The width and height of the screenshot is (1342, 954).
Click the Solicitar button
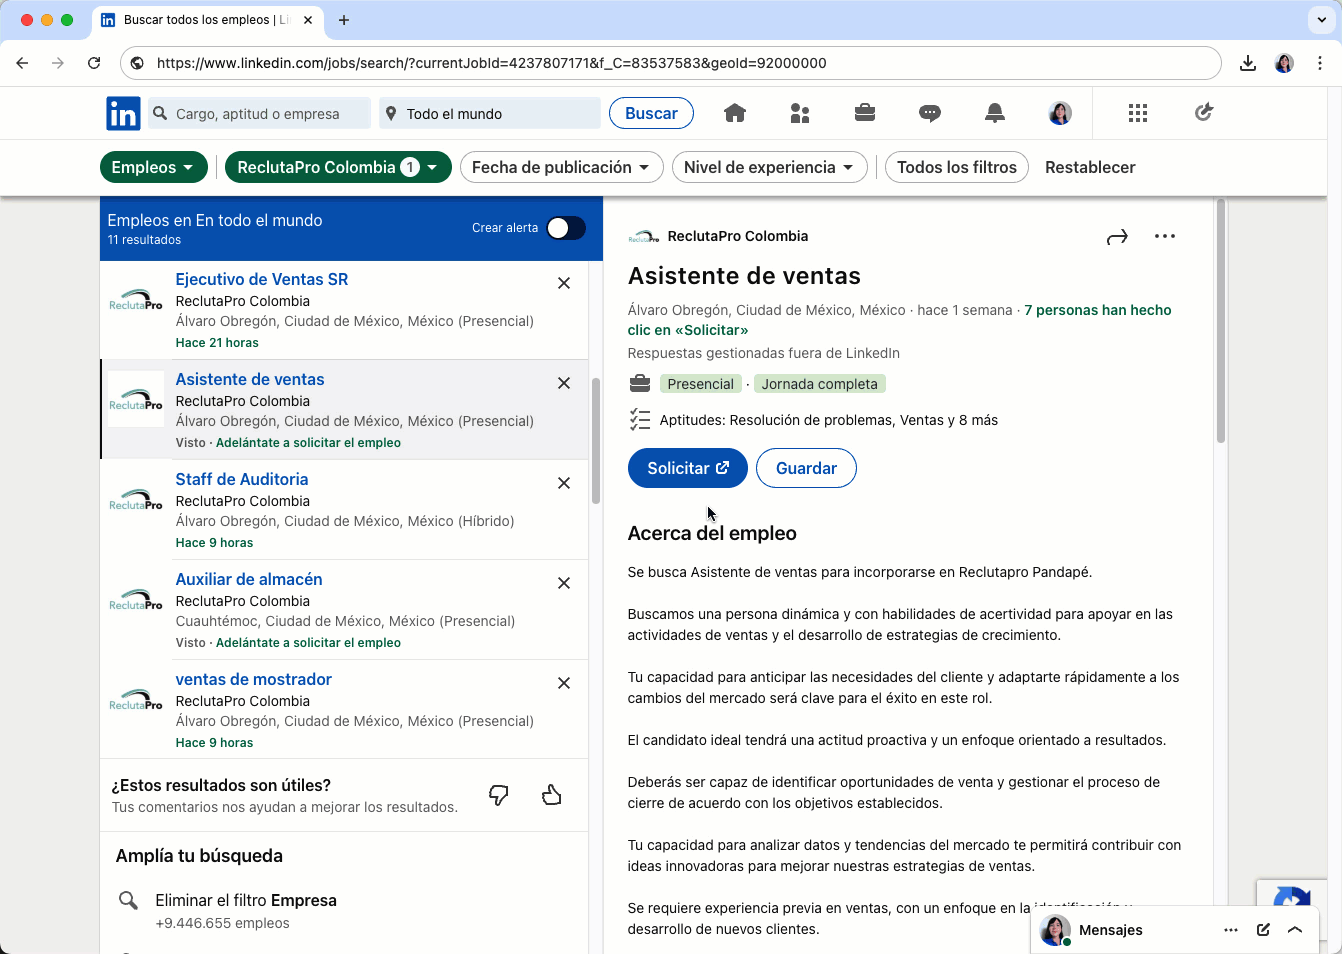point(687,468)
